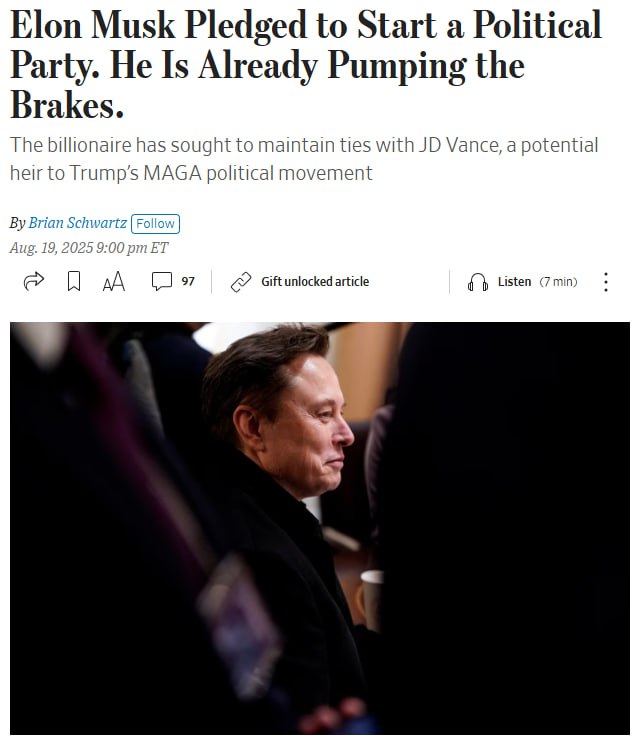Click 'MAGA' in the subheadline
Image resolution: width=642 pixels, height=743 pixels.
point(172,173)
